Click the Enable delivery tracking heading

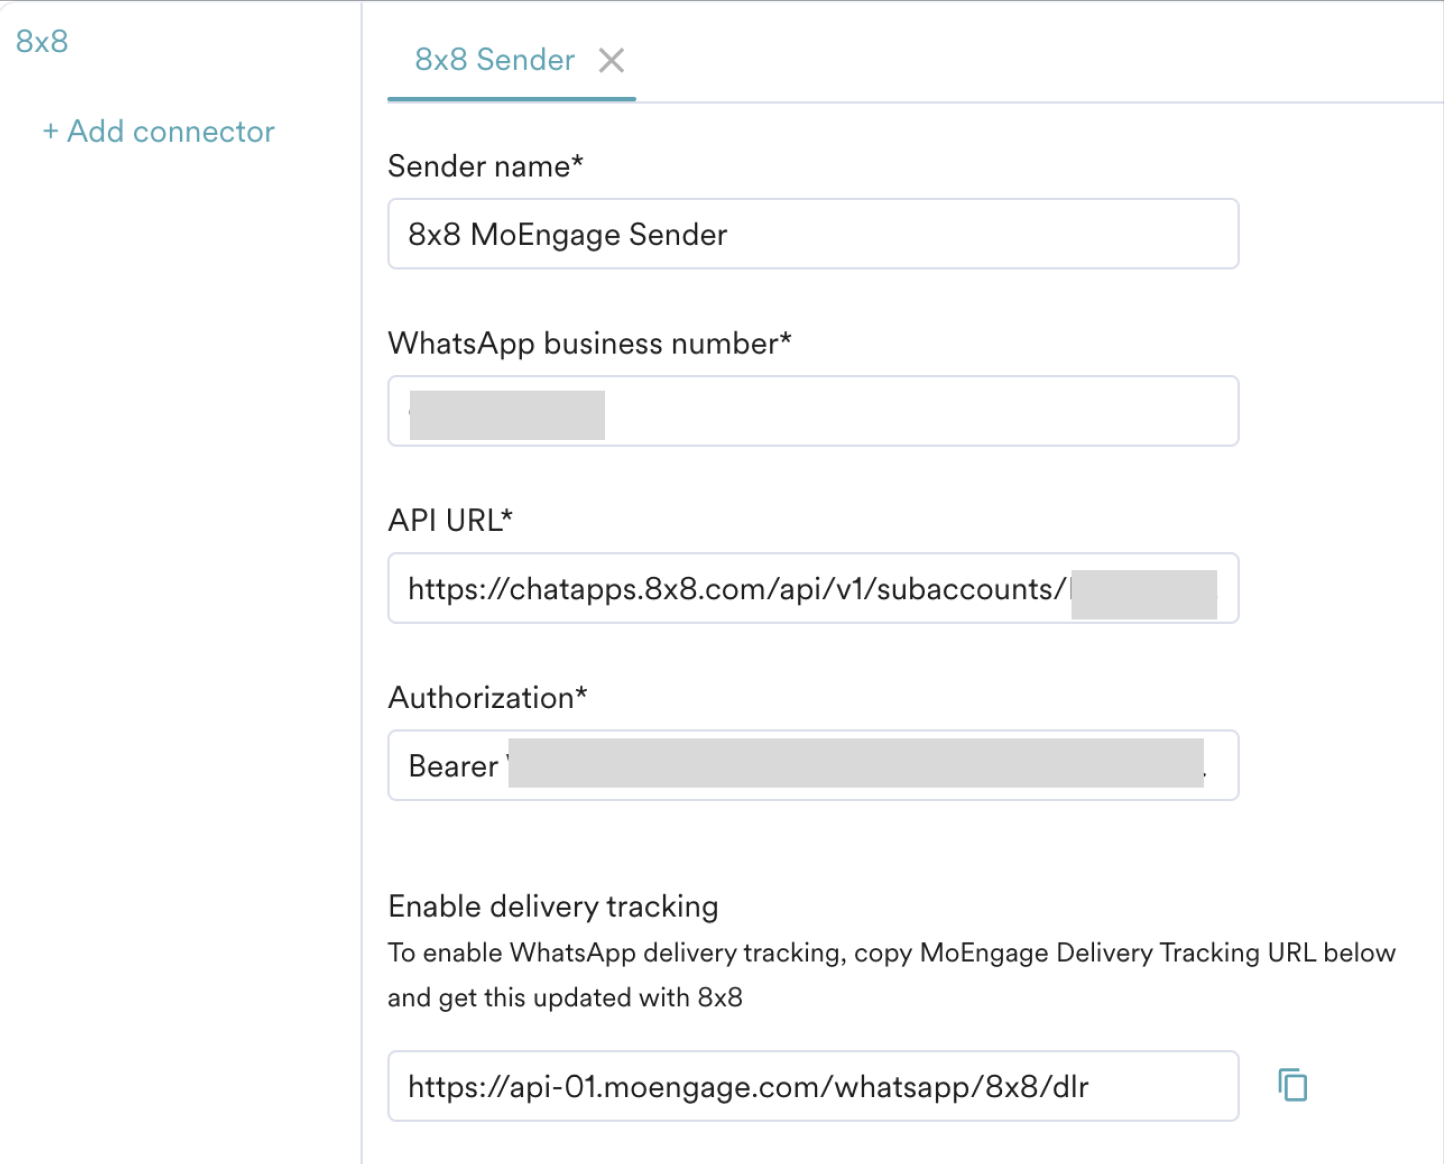[x=553, y=906]
